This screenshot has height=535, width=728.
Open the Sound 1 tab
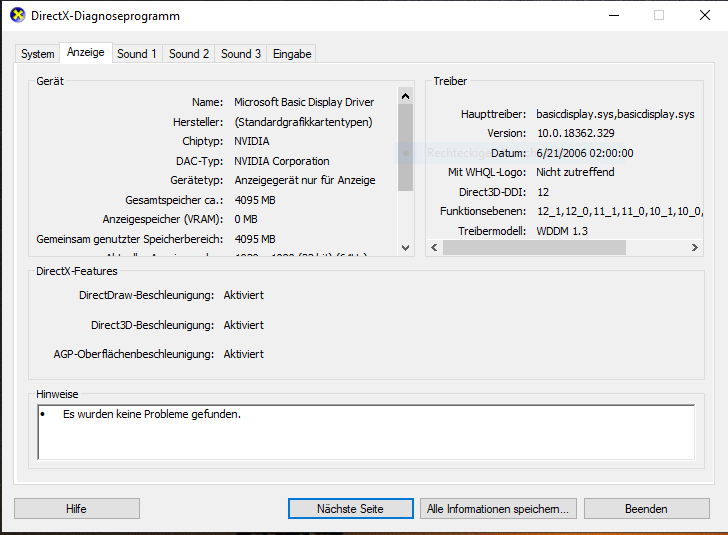[136, 54]
